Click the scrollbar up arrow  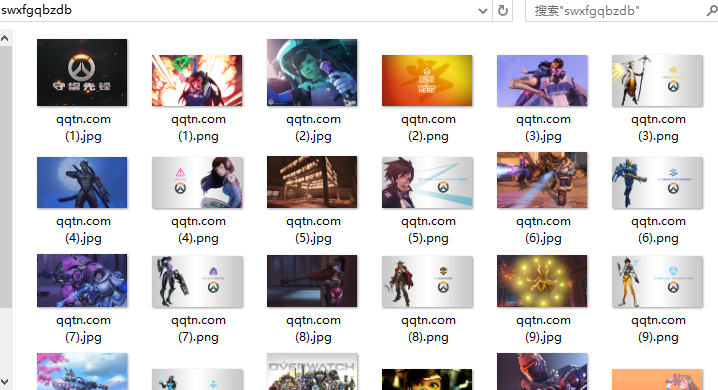coord(5,38)
